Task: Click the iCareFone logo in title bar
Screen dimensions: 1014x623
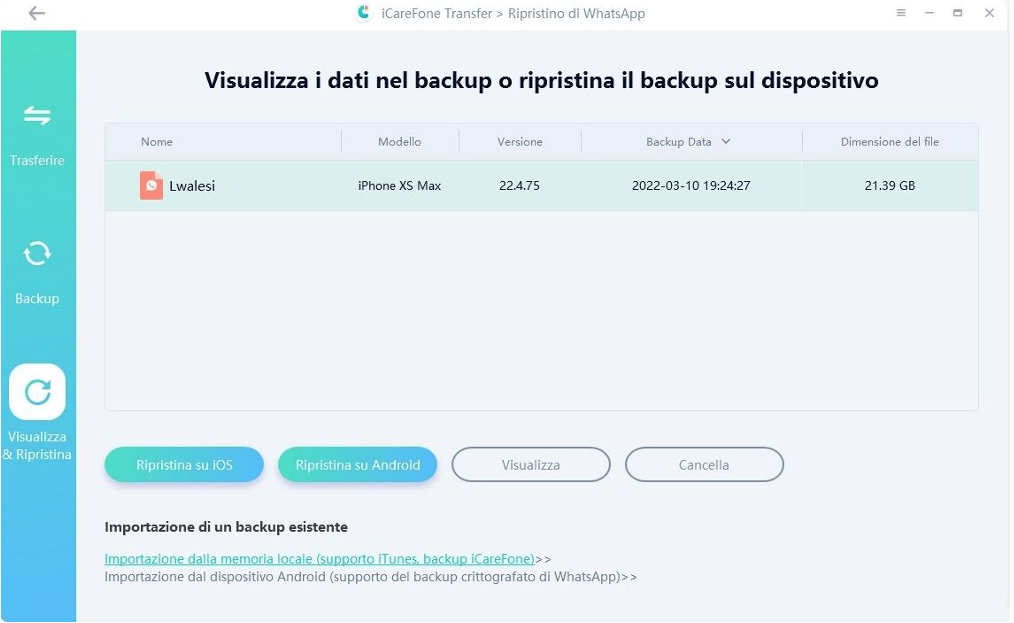Action: (x=364, y=13)
